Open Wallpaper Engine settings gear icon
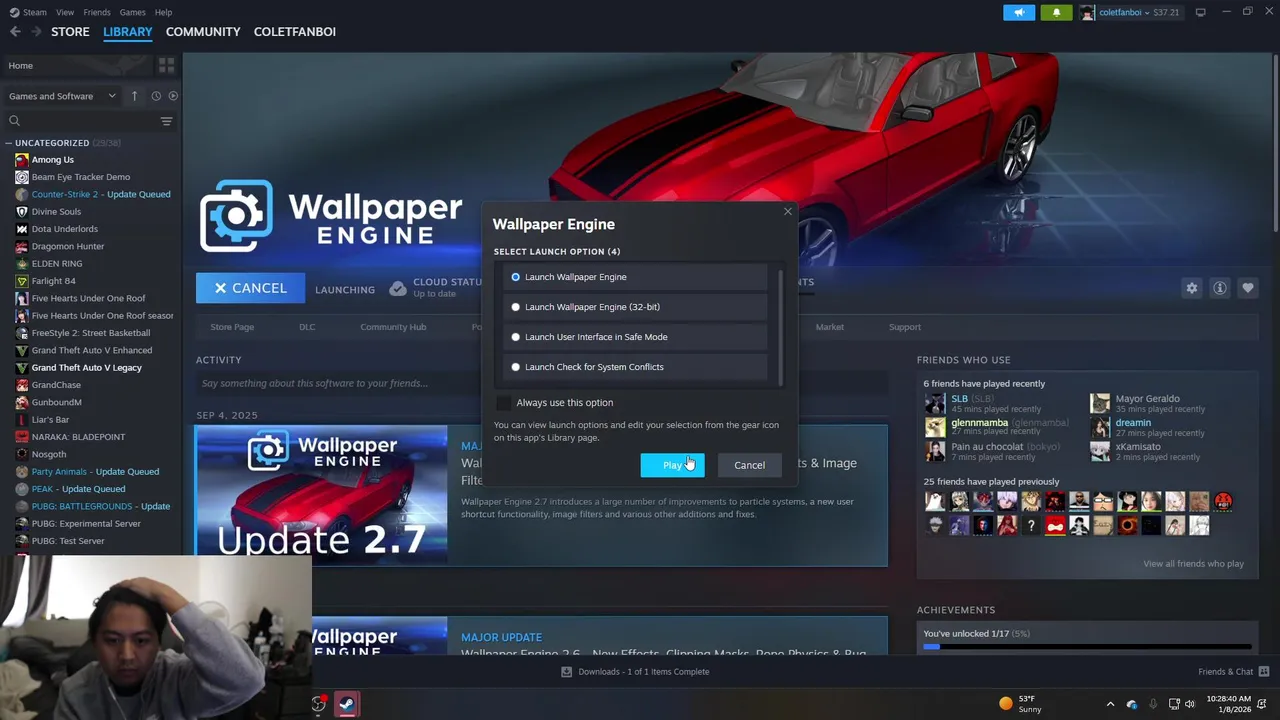 (x=1191, y=288)
